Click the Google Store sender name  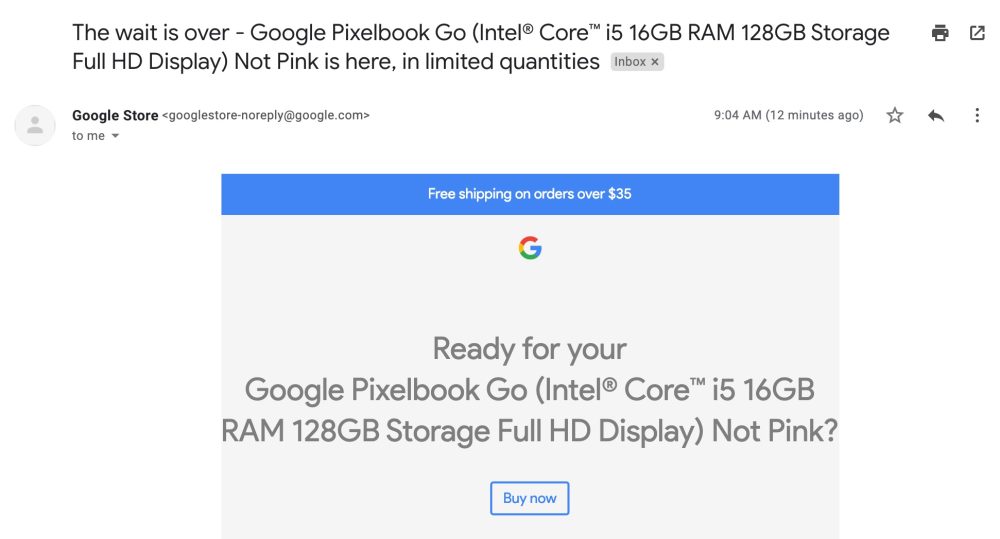coord(115,115)
